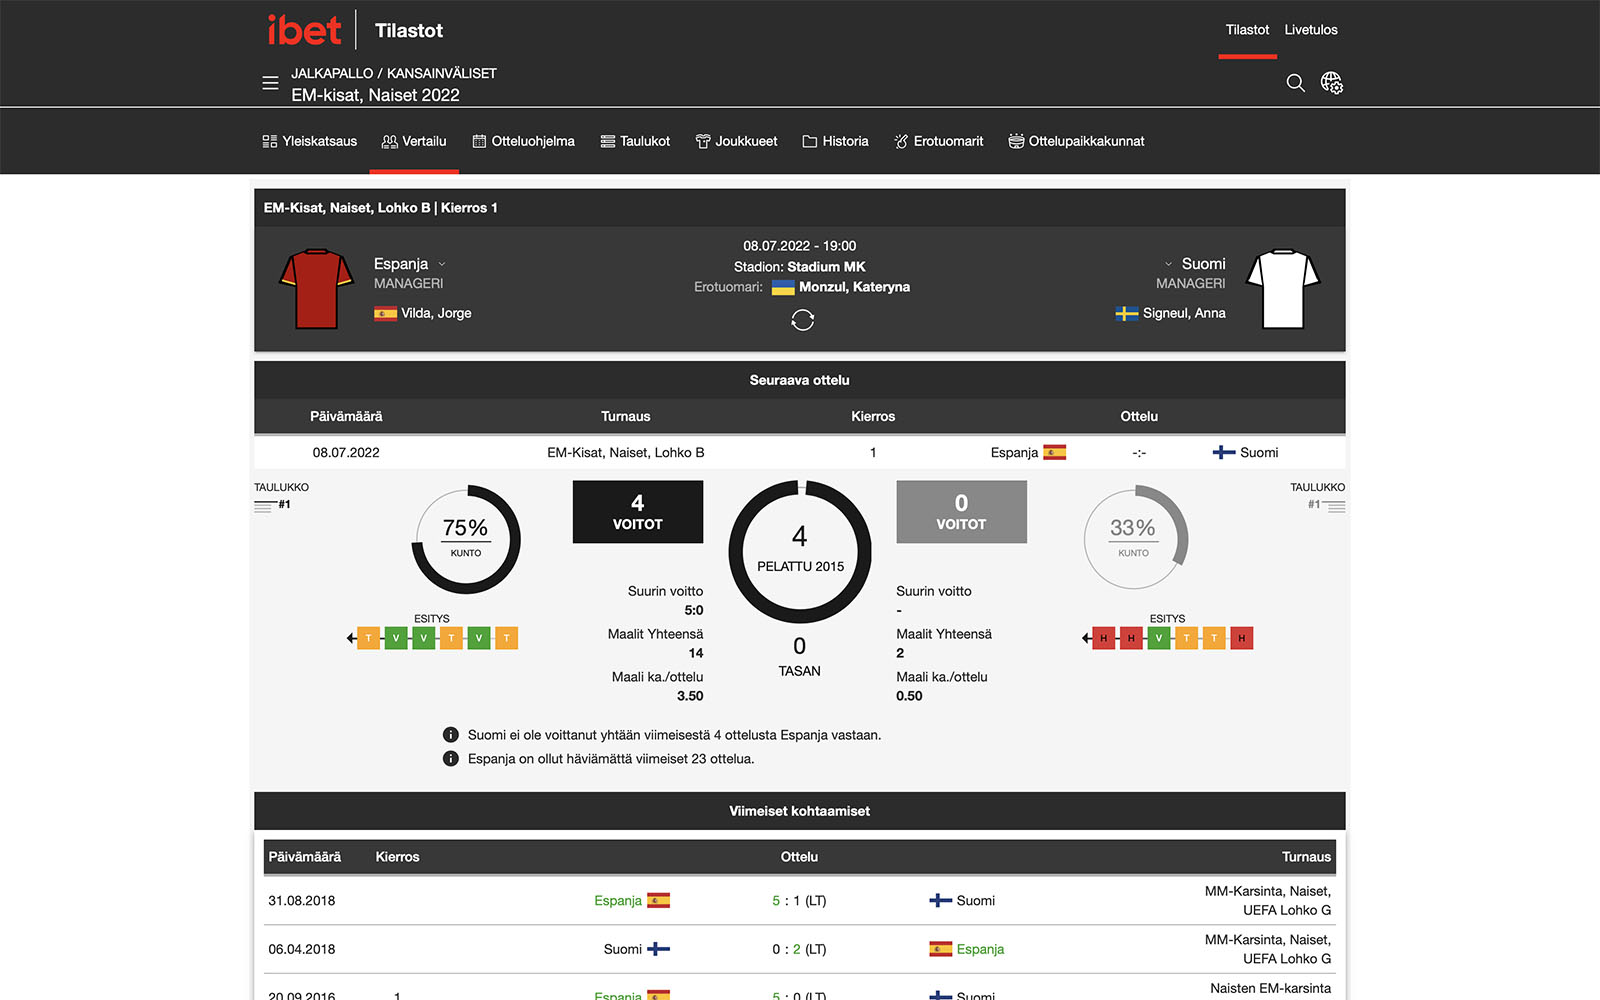
Task: Open the Otteluohjelma tab
Action: [x=523, y=141]
